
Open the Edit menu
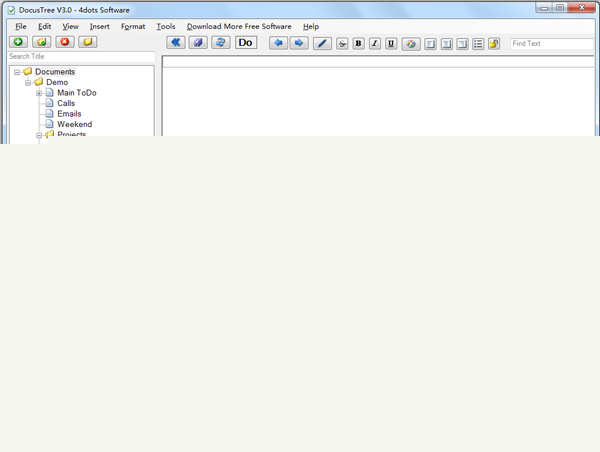44,26
